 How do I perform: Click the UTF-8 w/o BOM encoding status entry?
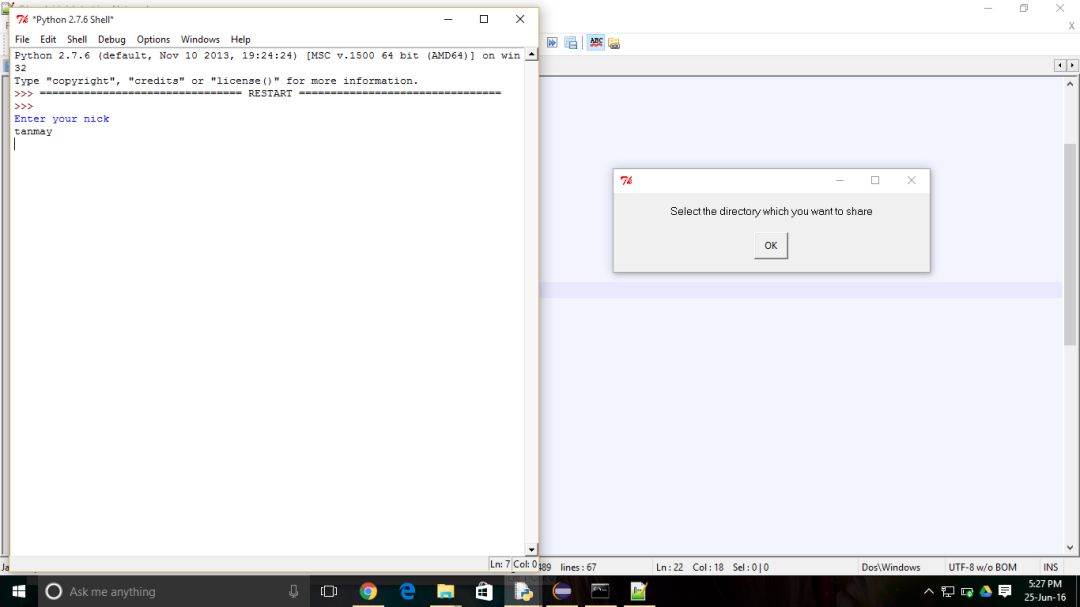click(982, 567)
